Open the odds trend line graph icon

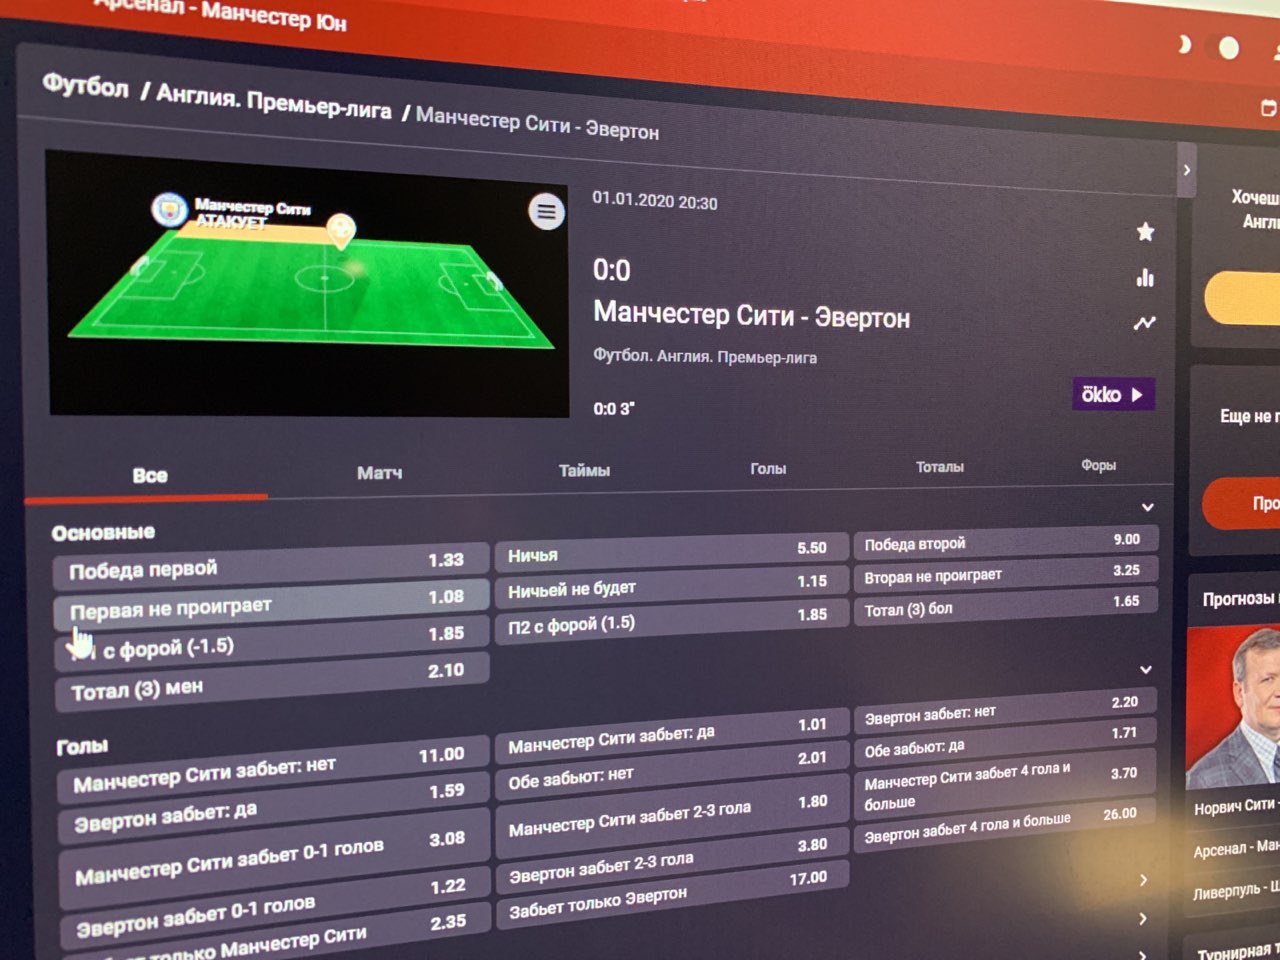[x=1145, y=323]
